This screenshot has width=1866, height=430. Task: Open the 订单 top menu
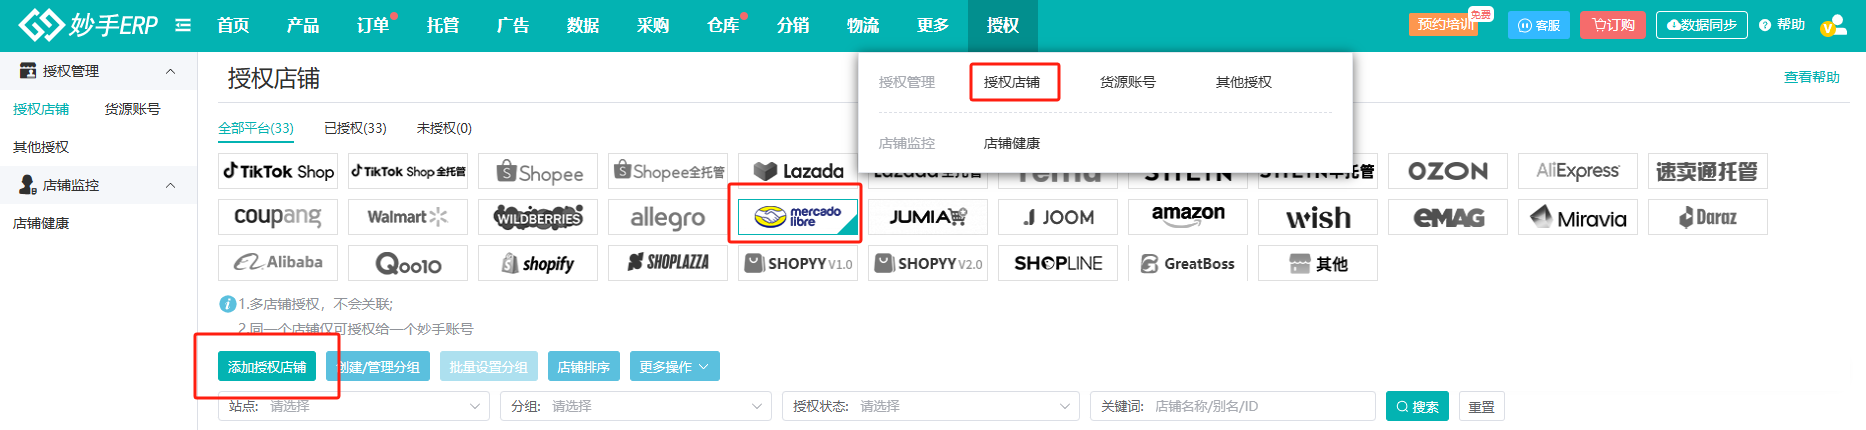point(373,25)
